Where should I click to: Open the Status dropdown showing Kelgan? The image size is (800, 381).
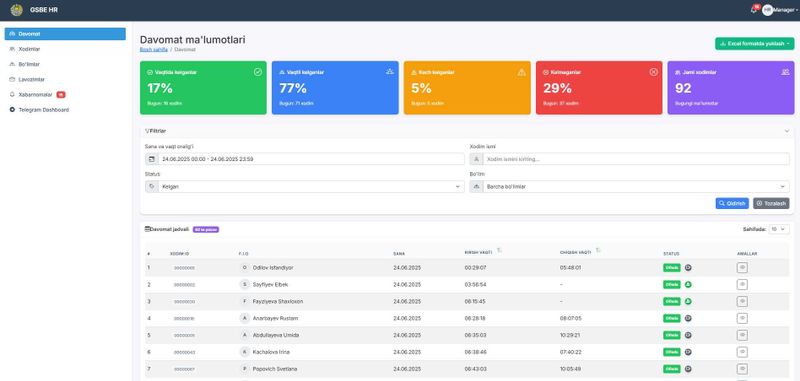(x=305, y=187)
